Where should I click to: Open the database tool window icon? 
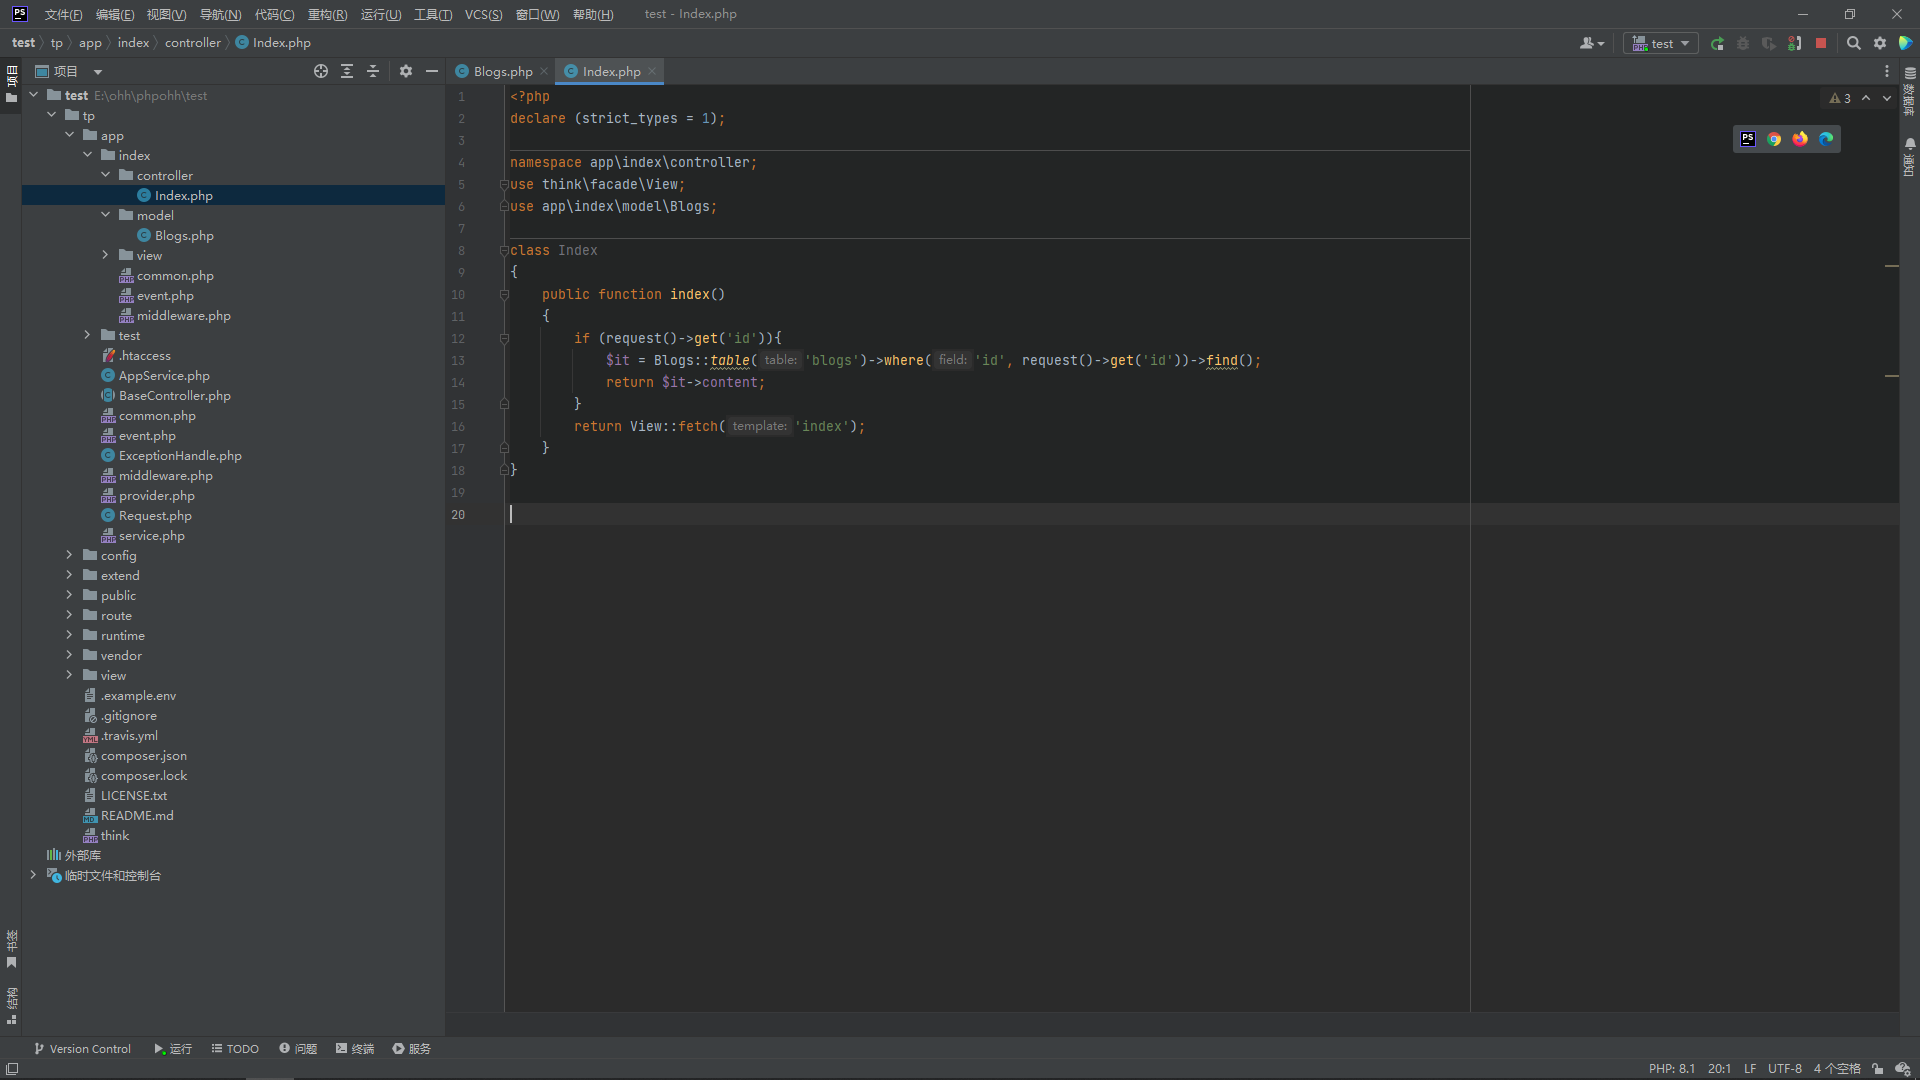(1909, 74)
